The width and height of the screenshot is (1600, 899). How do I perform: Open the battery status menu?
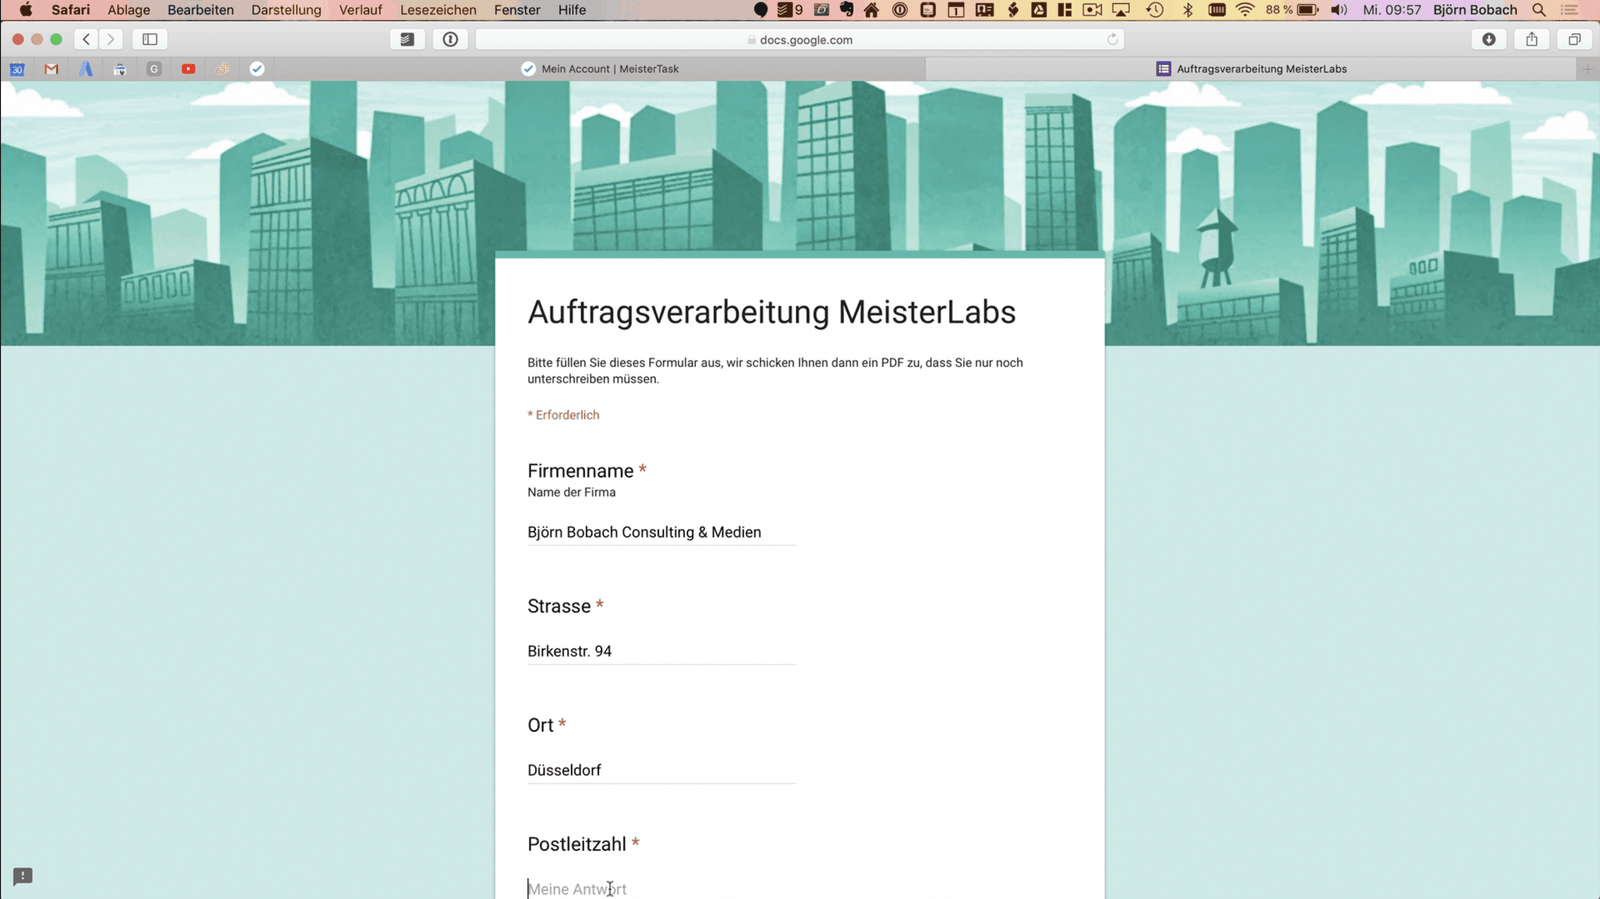point(1293,10)
